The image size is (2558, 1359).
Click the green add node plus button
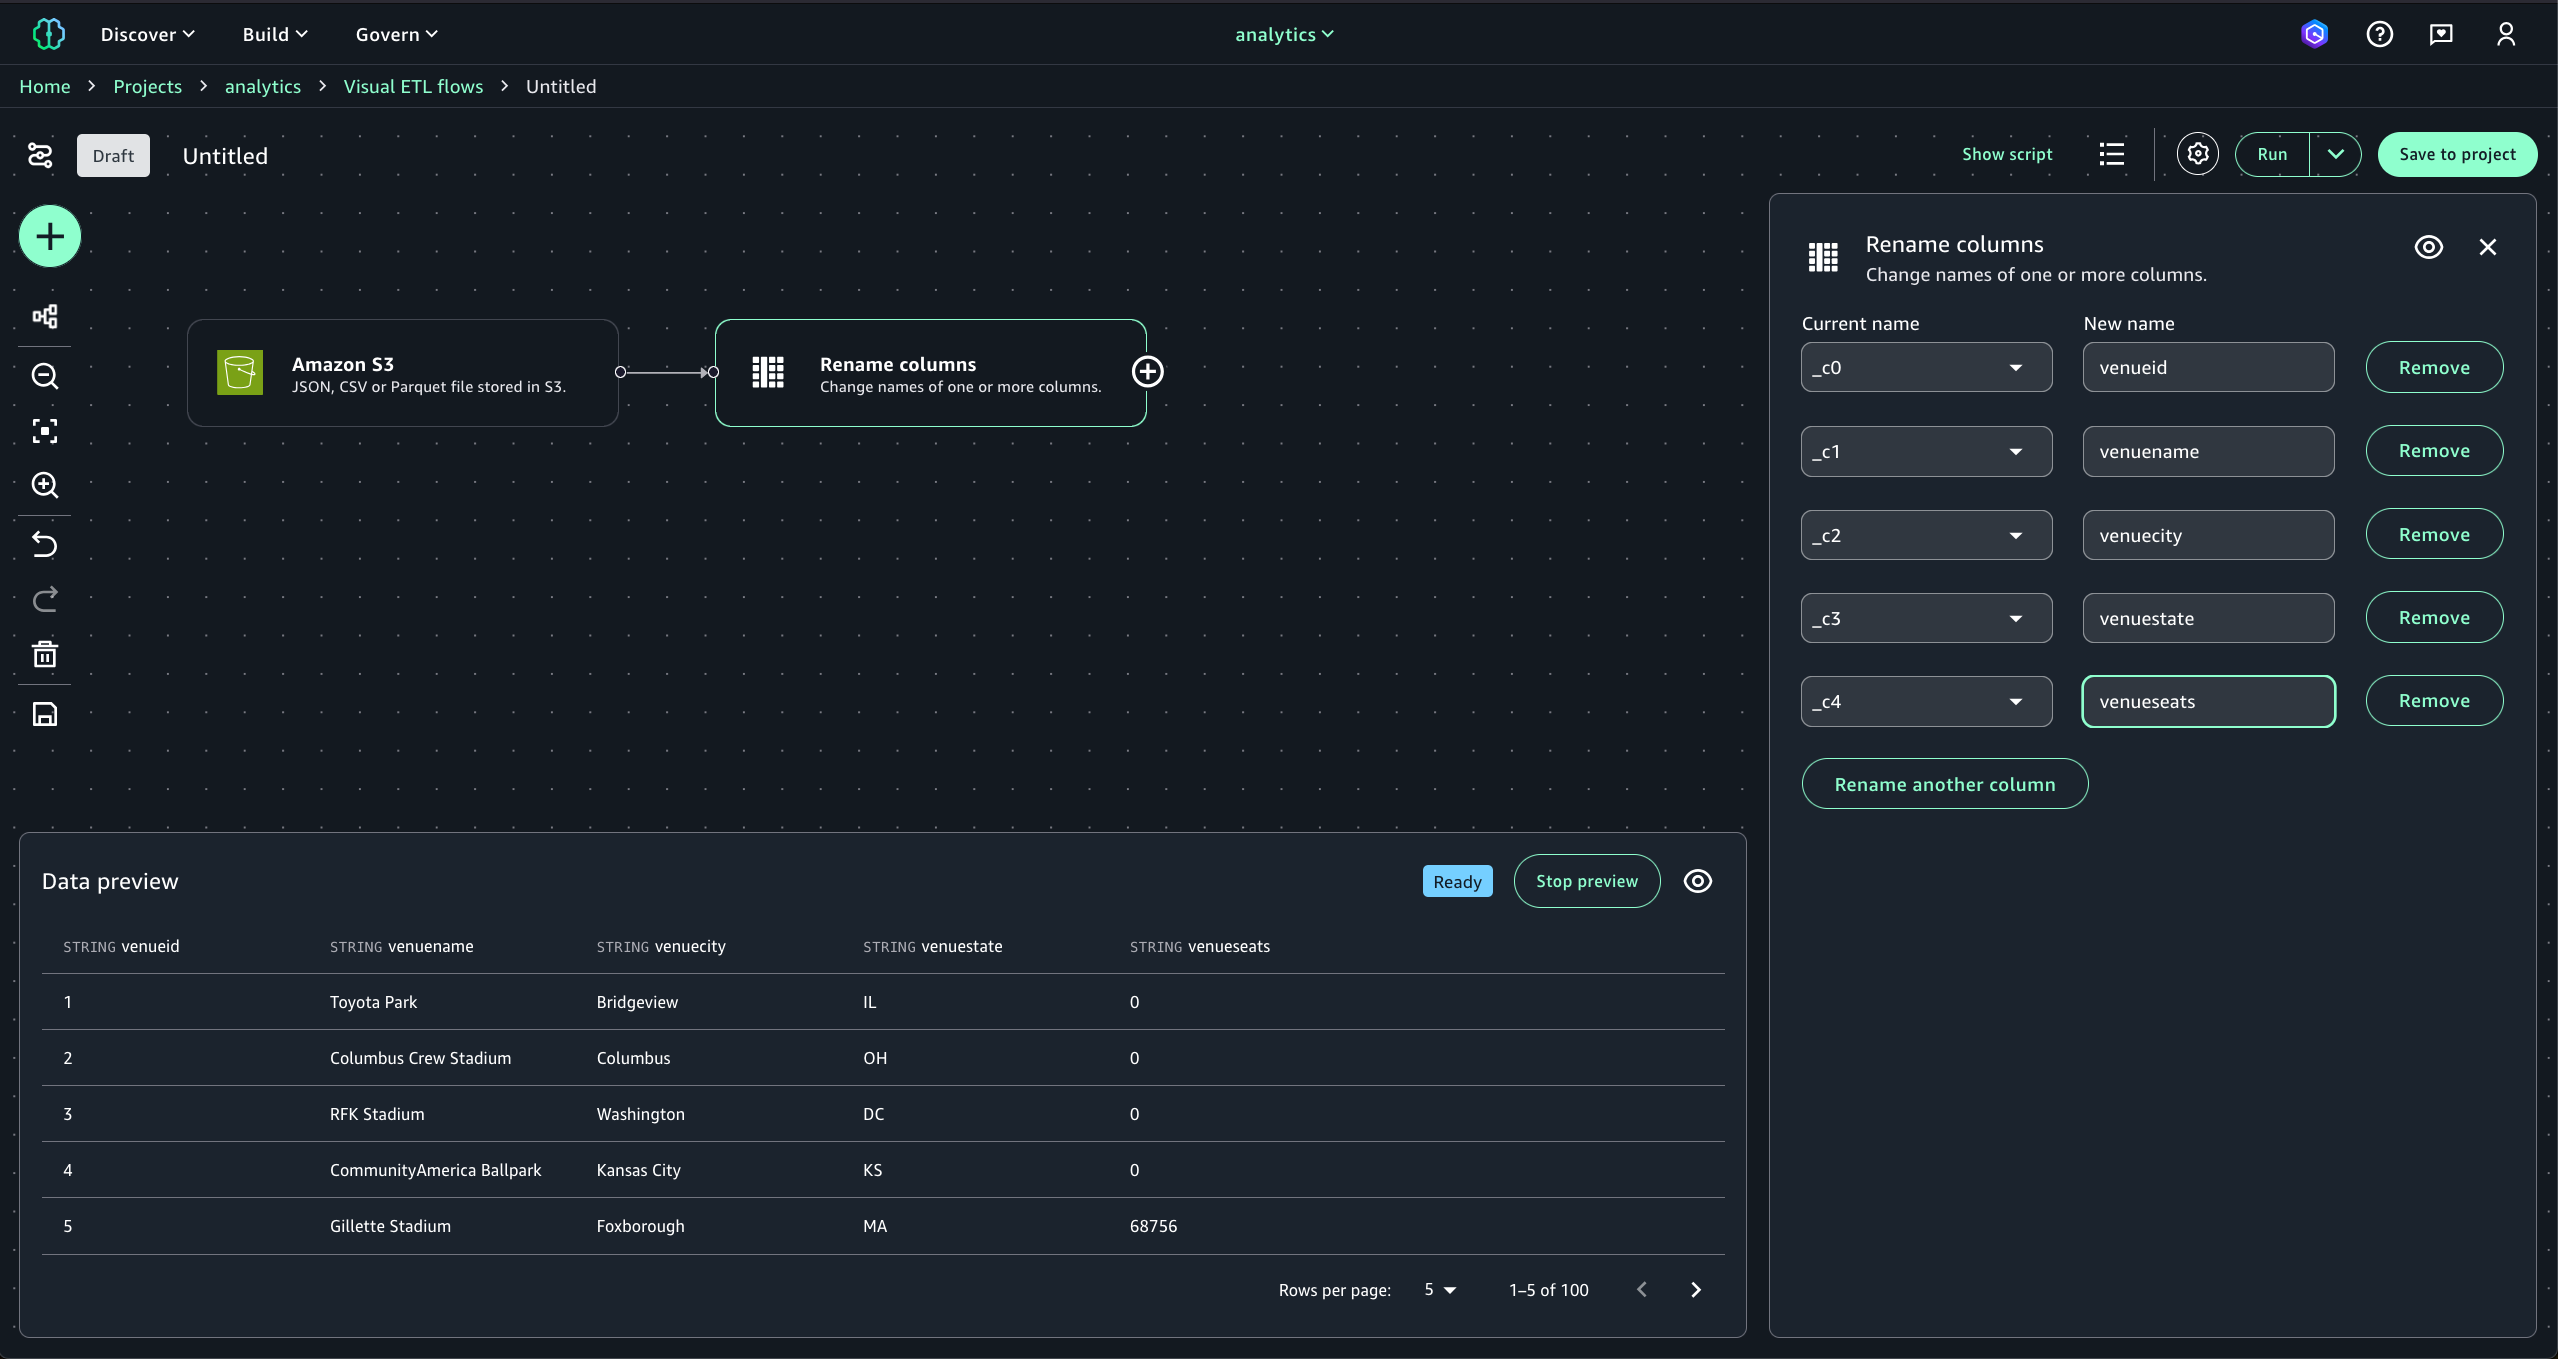[50, 237]
